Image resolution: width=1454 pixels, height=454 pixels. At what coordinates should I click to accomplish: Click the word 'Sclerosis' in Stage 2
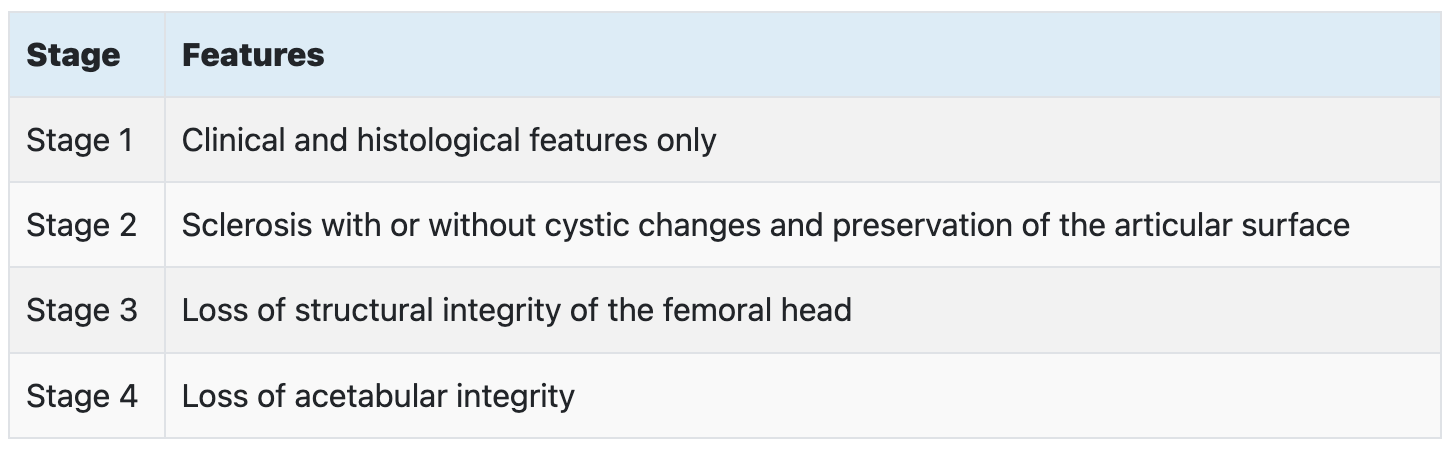coord(246,225)
